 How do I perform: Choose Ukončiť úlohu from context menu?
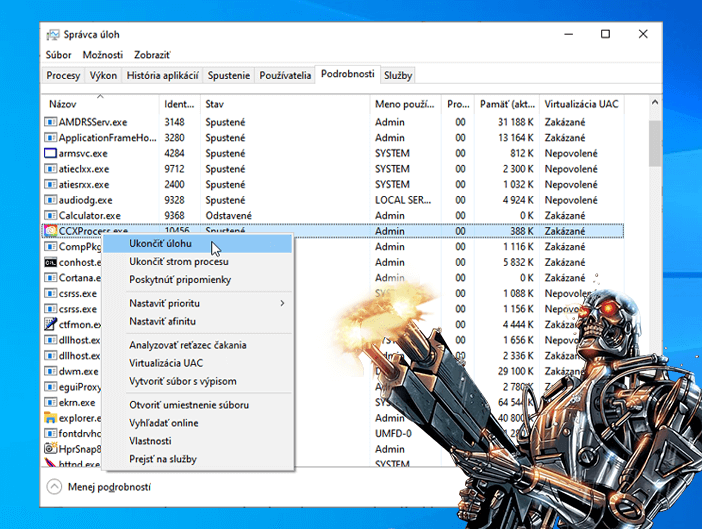160,243
